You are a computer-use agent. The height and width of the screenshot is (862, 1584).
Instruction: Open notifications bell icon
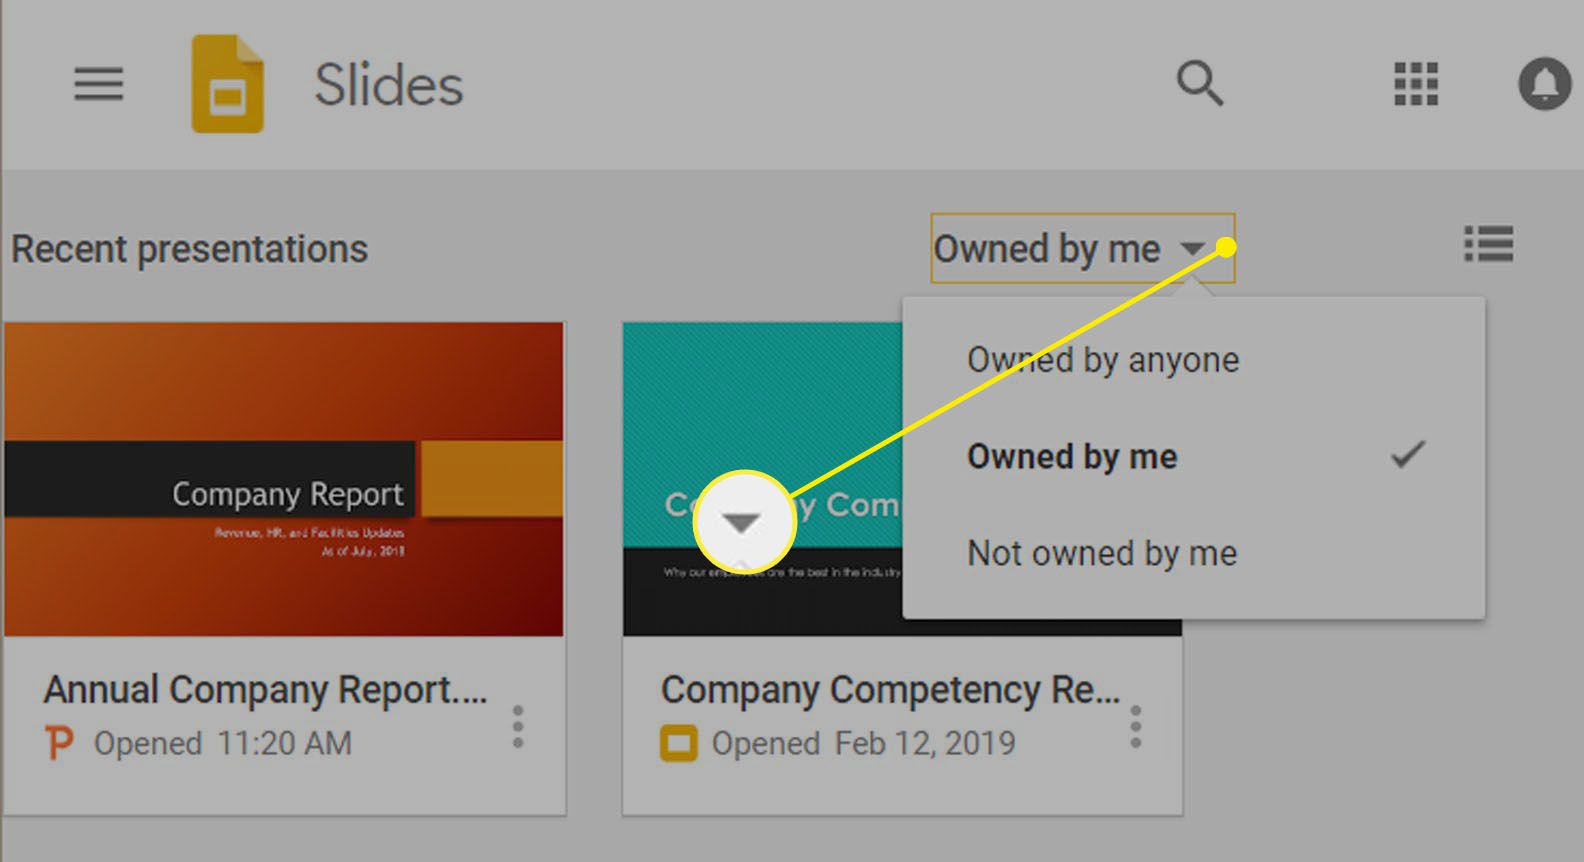tap(1546, 83)
